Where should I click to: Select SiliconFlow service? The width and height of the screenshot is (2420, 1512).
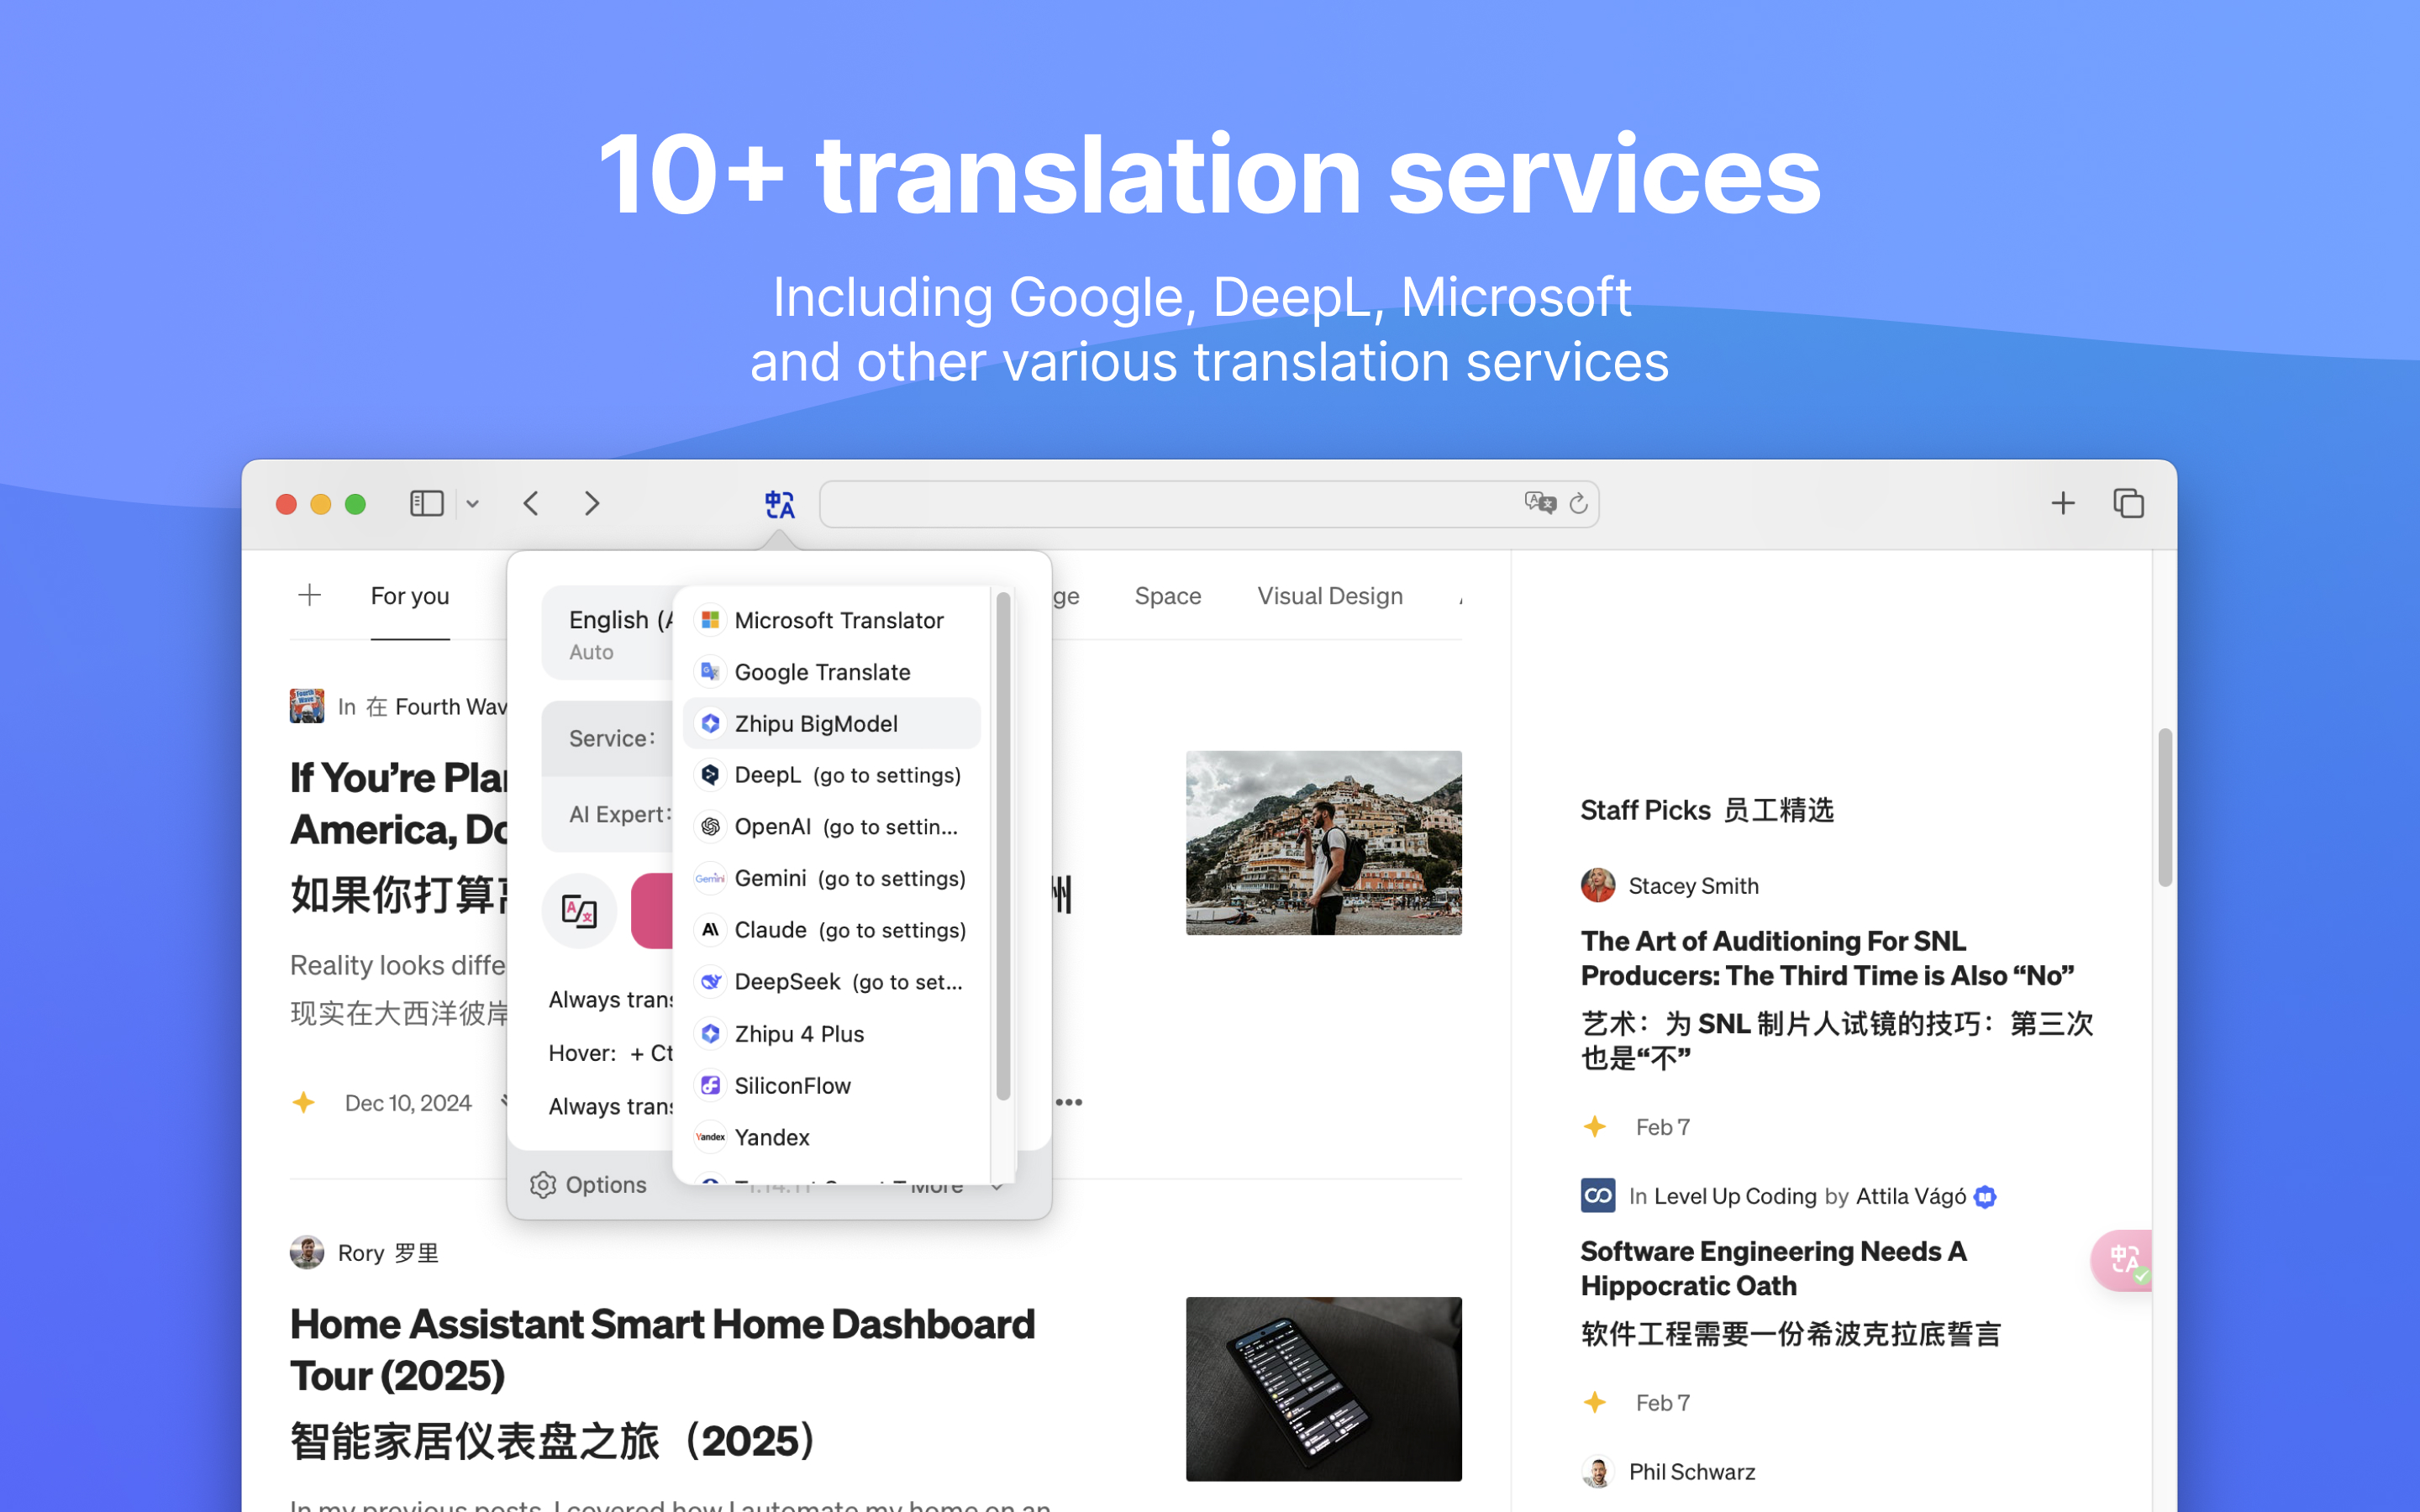tap(832, 1086)
